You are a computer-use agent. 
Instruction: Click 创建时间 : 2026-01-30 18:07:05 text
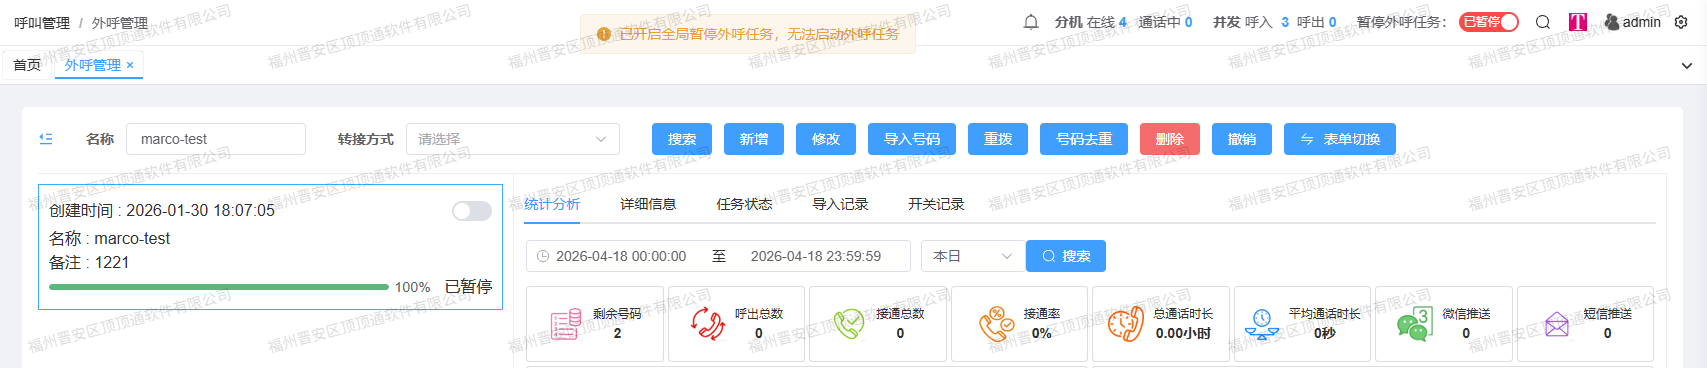tap(162, 211)
